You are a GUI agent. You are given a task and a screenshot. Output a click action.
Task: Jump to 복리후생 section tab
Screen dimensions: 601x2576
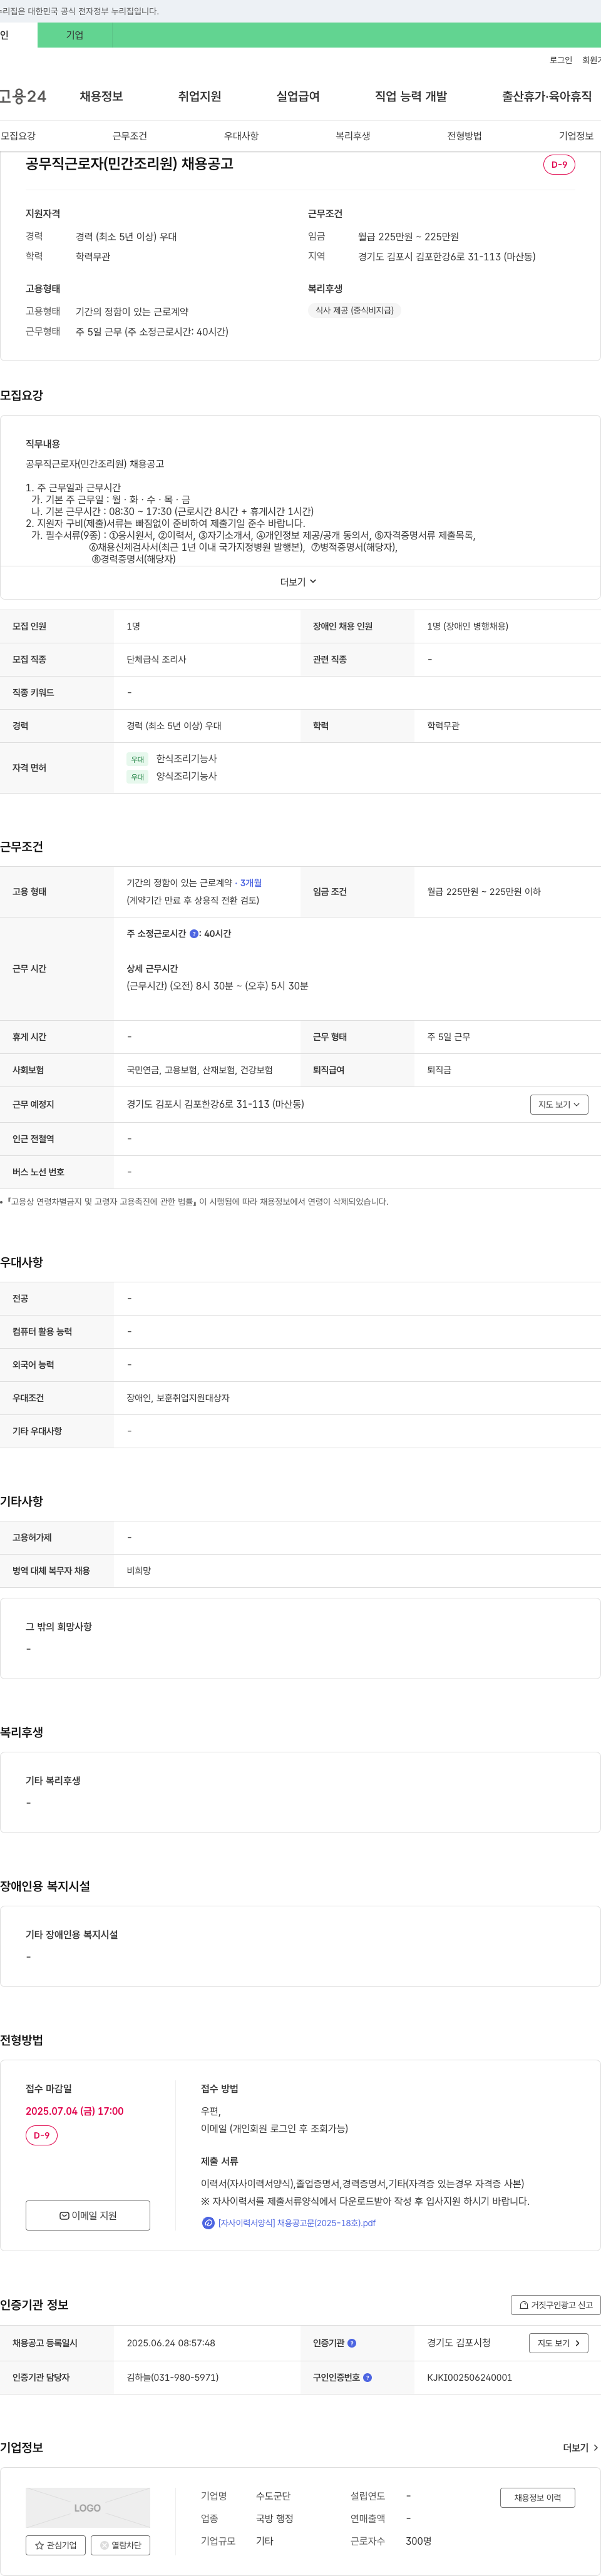pyautogui.click(x=353, y=136)
